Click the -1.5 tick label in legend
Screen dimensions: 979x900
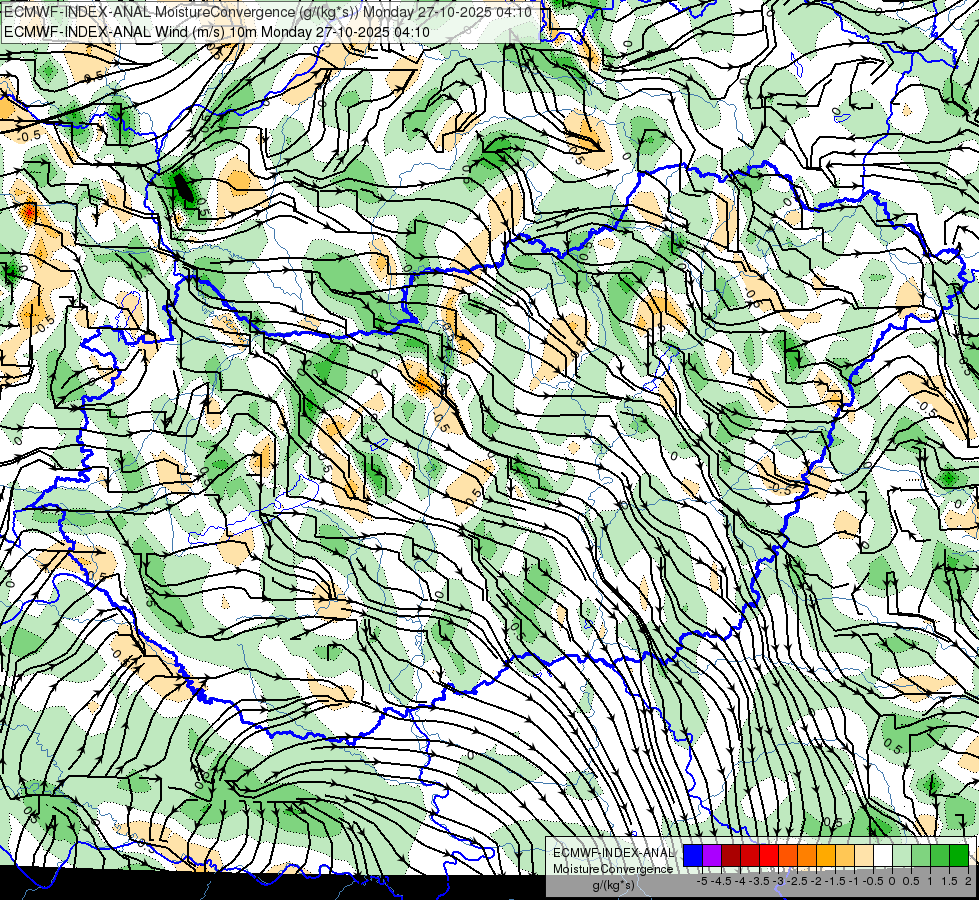(835, 881)
